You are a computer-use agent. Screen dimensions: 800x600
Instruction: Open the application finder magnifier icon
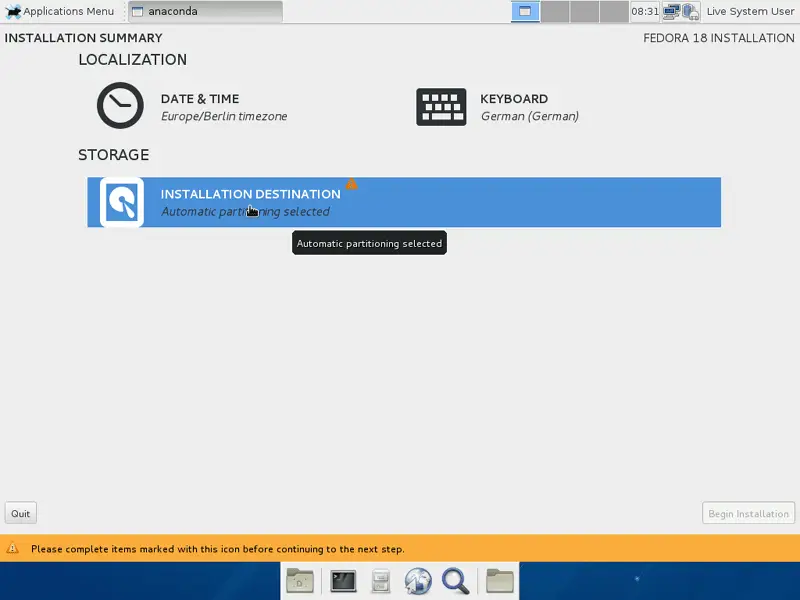(x=456, y=581)
